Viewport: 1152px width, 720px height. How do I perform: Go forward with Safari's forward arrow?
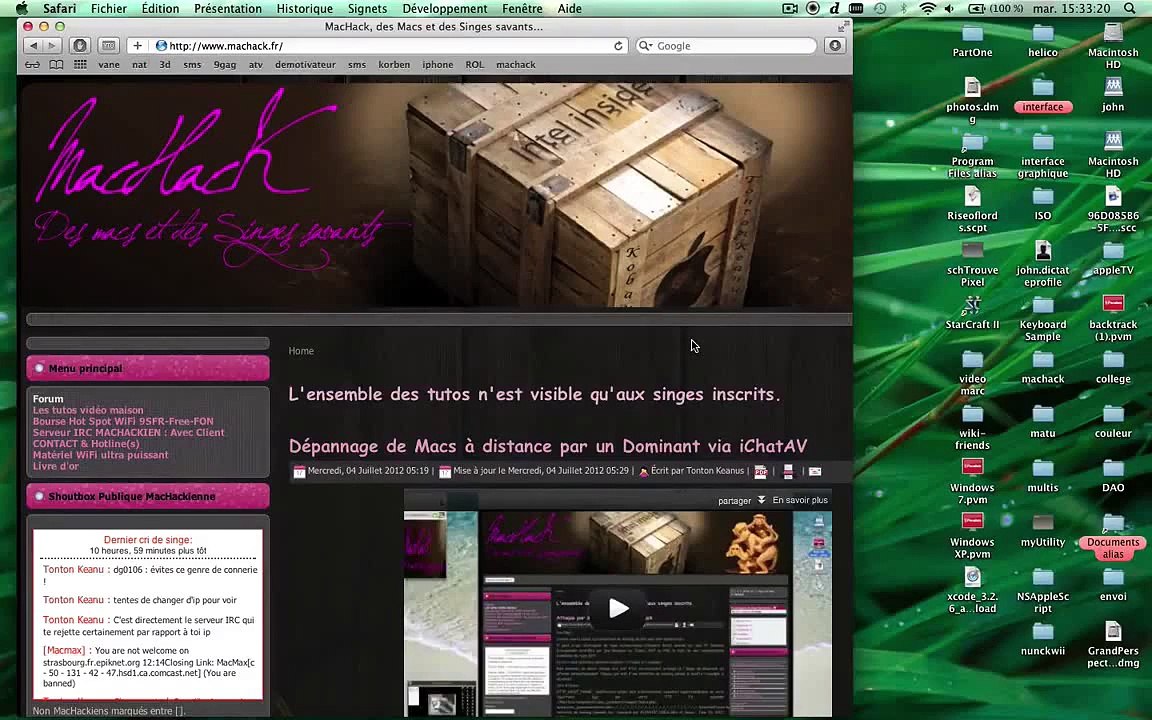[x=51, y=46]
